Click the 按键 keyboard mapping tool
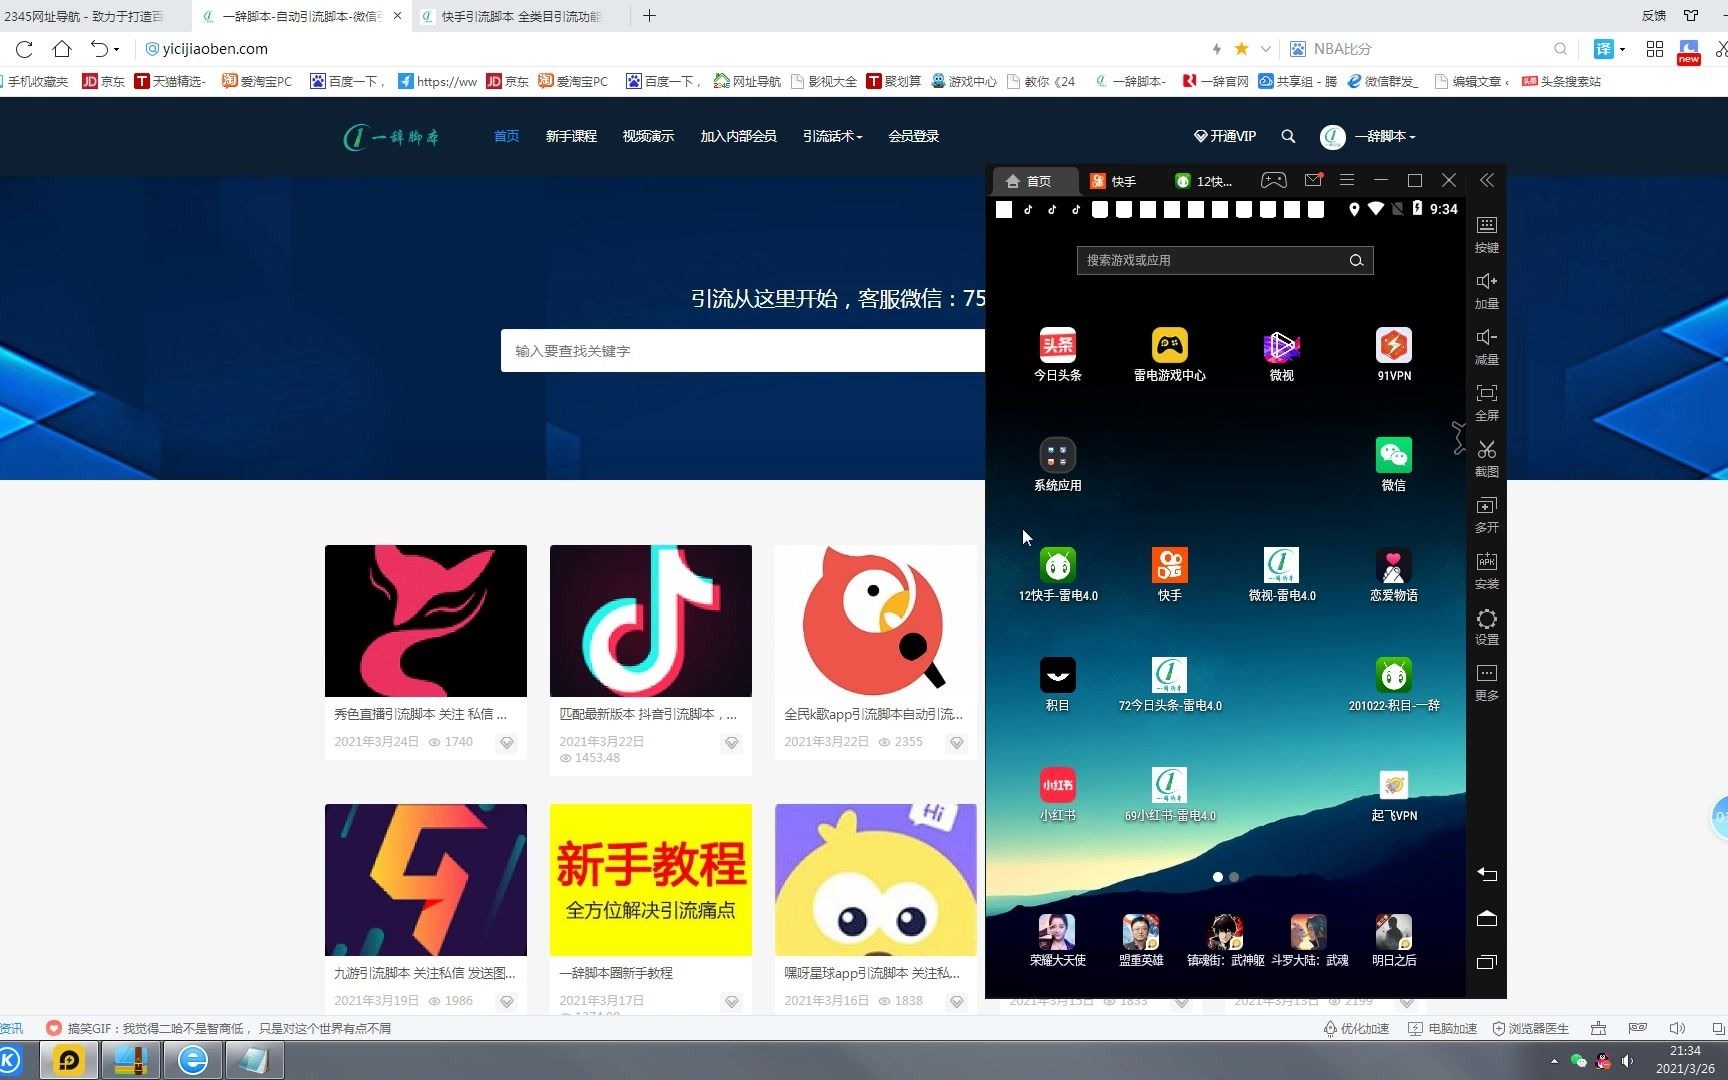1728x1080 pixels. tap(1487, 234)
